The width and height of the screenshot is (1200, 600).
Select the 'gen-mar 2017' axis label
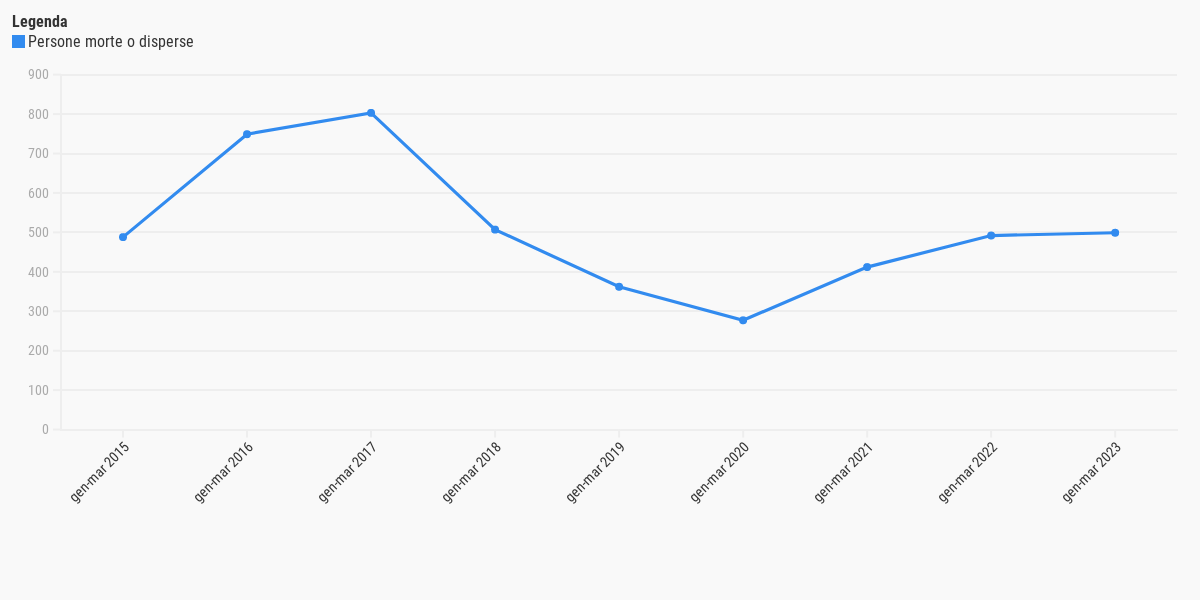349,471
